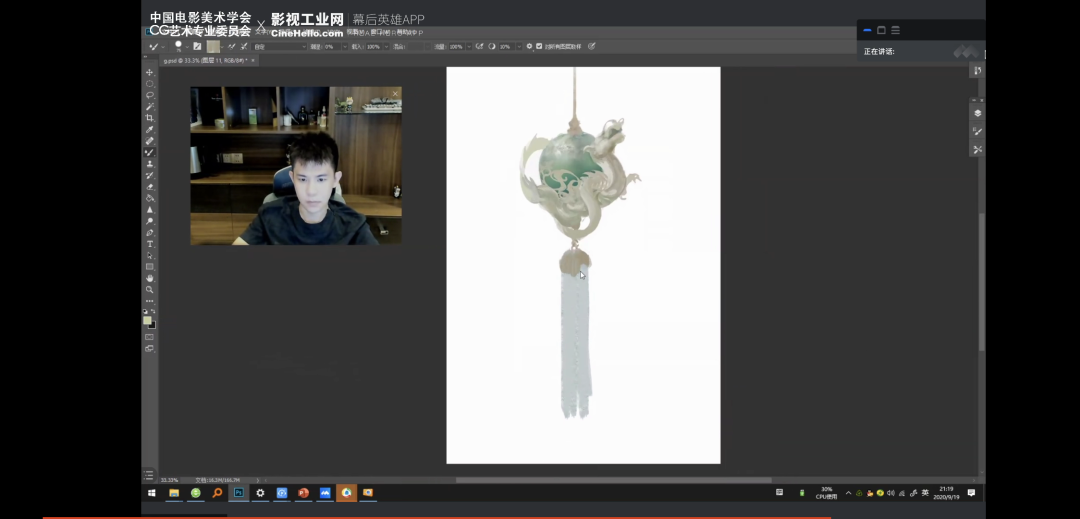Open the Layers panel icon in right dock
The width and height of the screenshot is (1080, 519).
pyautogui.click(x=977, y=113)
